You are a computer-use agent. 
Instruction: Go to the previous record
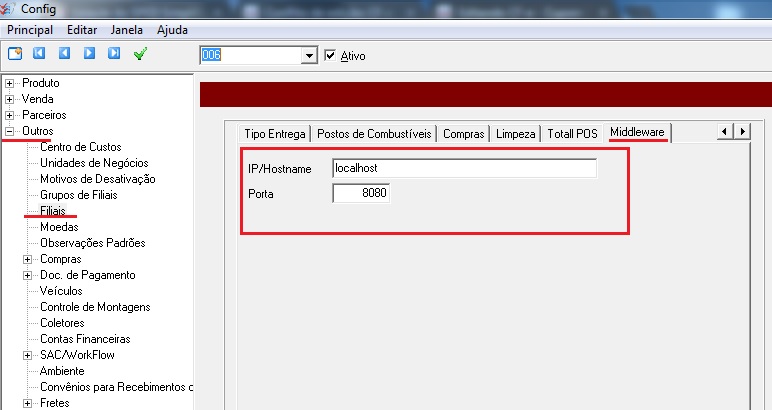pyautogui.click(x=64, y=54)
